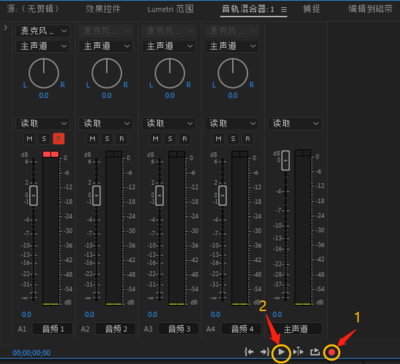400x364 pixels.
Task: Open the microphone input dropdown on Audio 1
Action: click(x=43, y=31)
